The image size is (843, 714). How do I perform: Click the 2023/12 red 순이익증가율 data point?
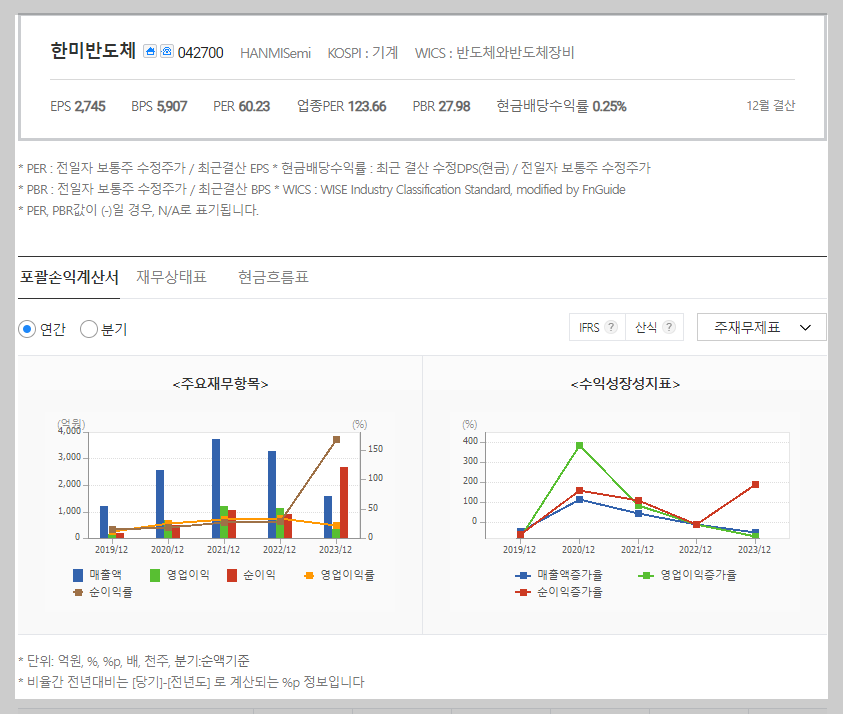(x=755, y=484)
